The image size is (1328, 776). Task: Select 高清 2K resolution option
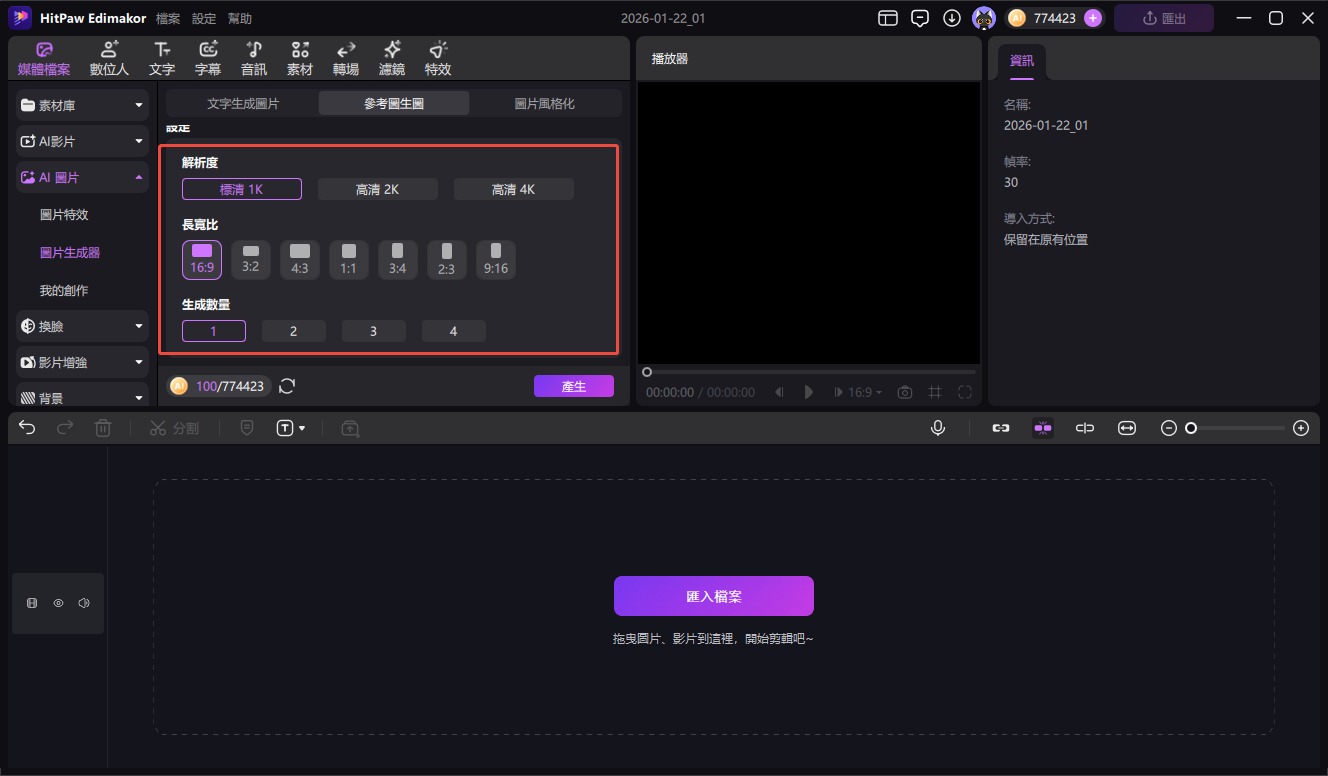(377, 189)
